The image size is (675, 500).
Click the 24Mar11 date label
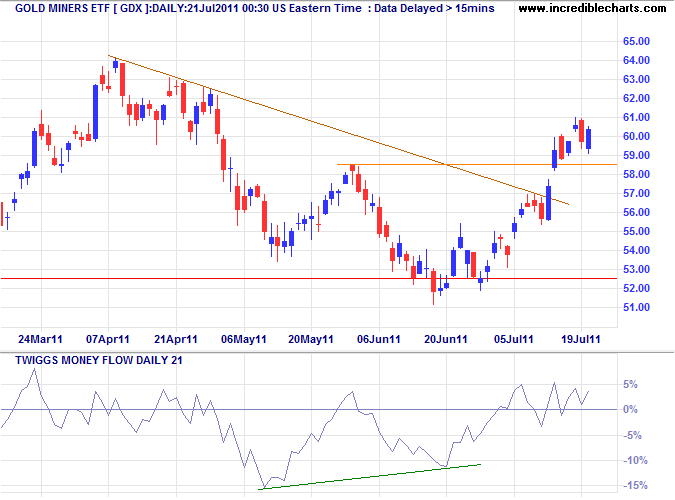[x=40, y=339]
